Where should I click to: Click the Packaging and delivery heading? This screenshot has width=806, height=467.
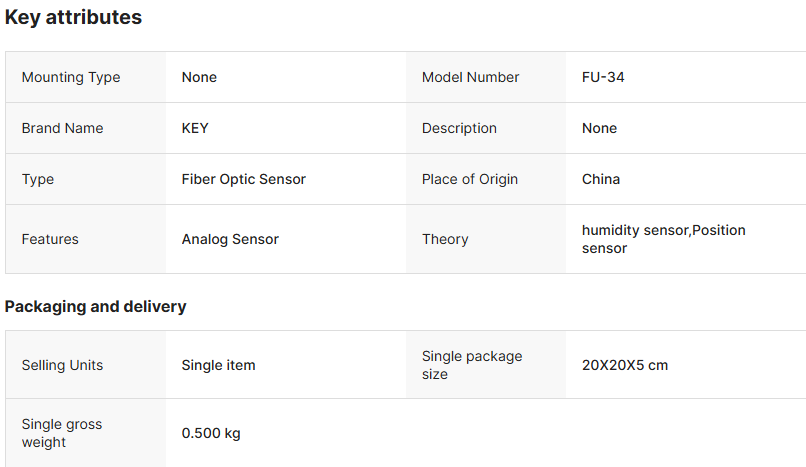point(95,306)
